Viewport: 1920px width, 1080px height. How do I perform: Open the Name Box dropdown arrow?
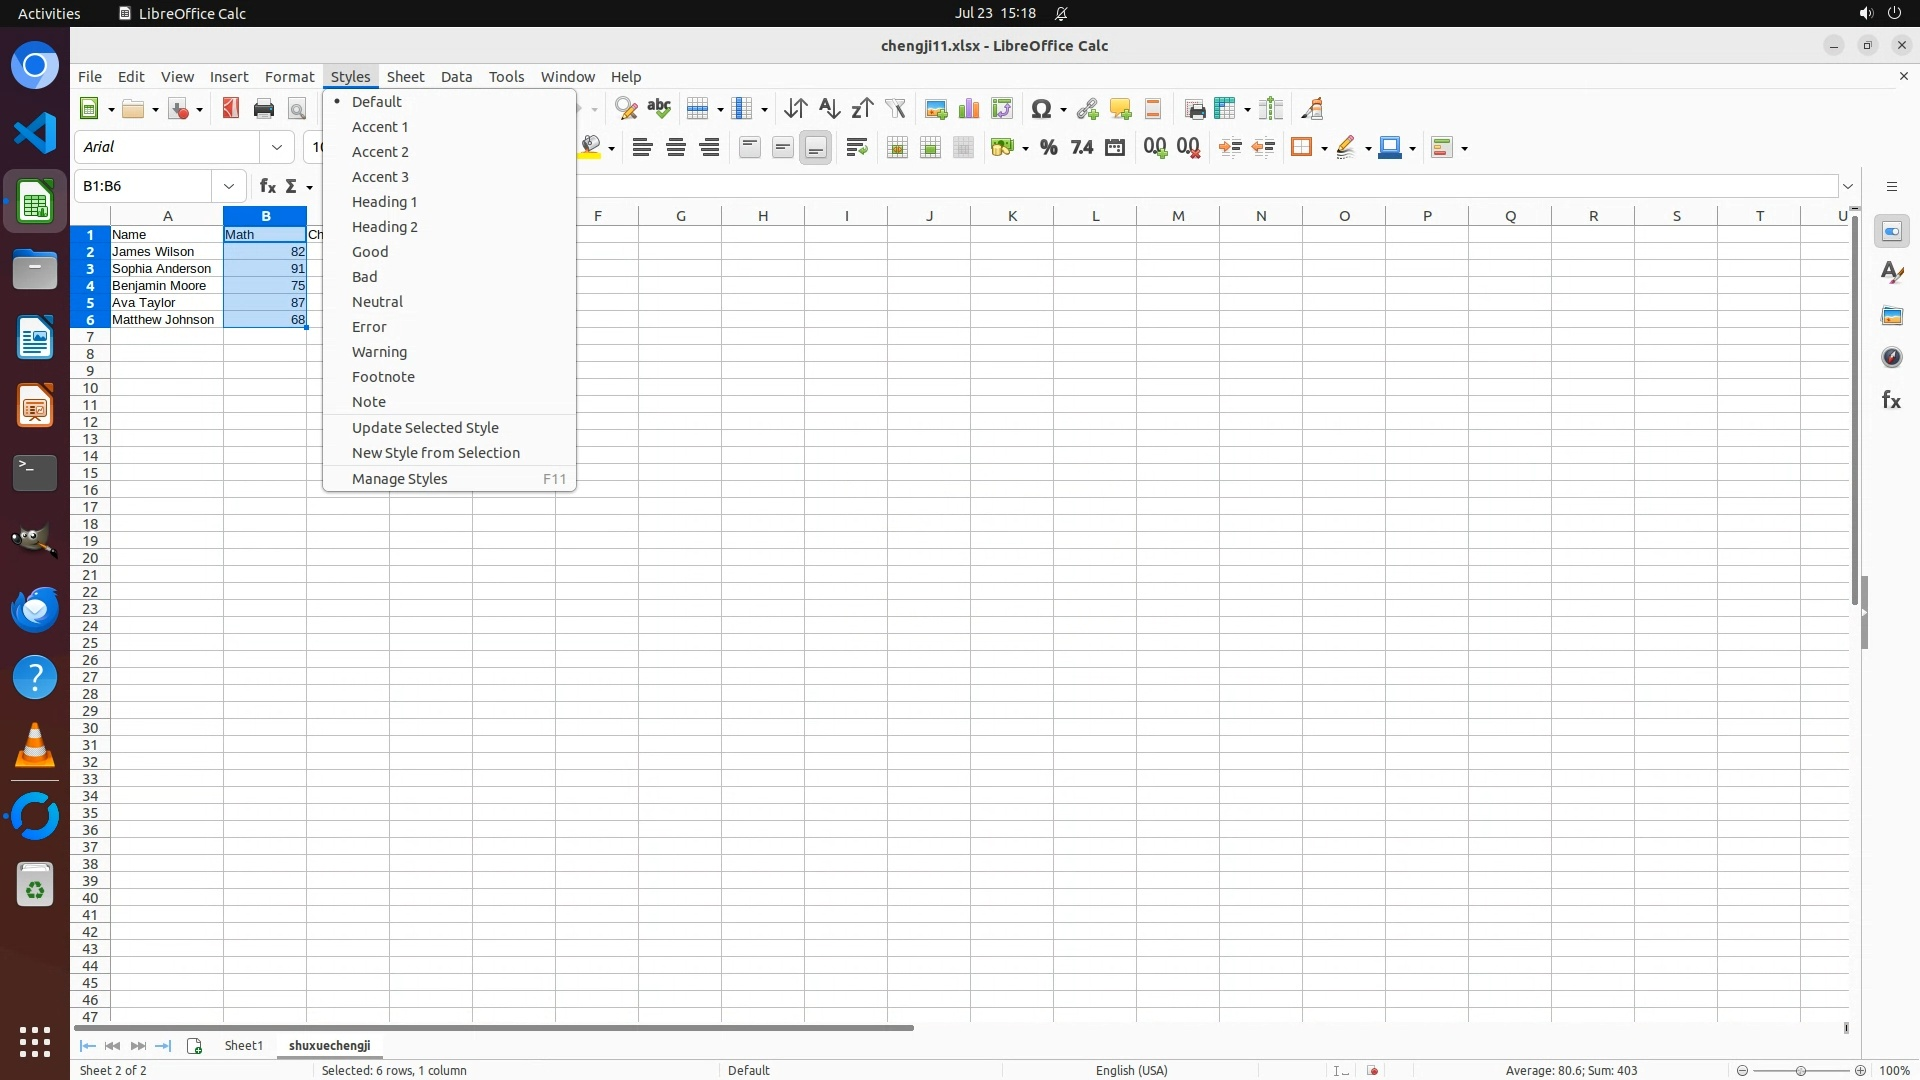[x=229, y=187]
